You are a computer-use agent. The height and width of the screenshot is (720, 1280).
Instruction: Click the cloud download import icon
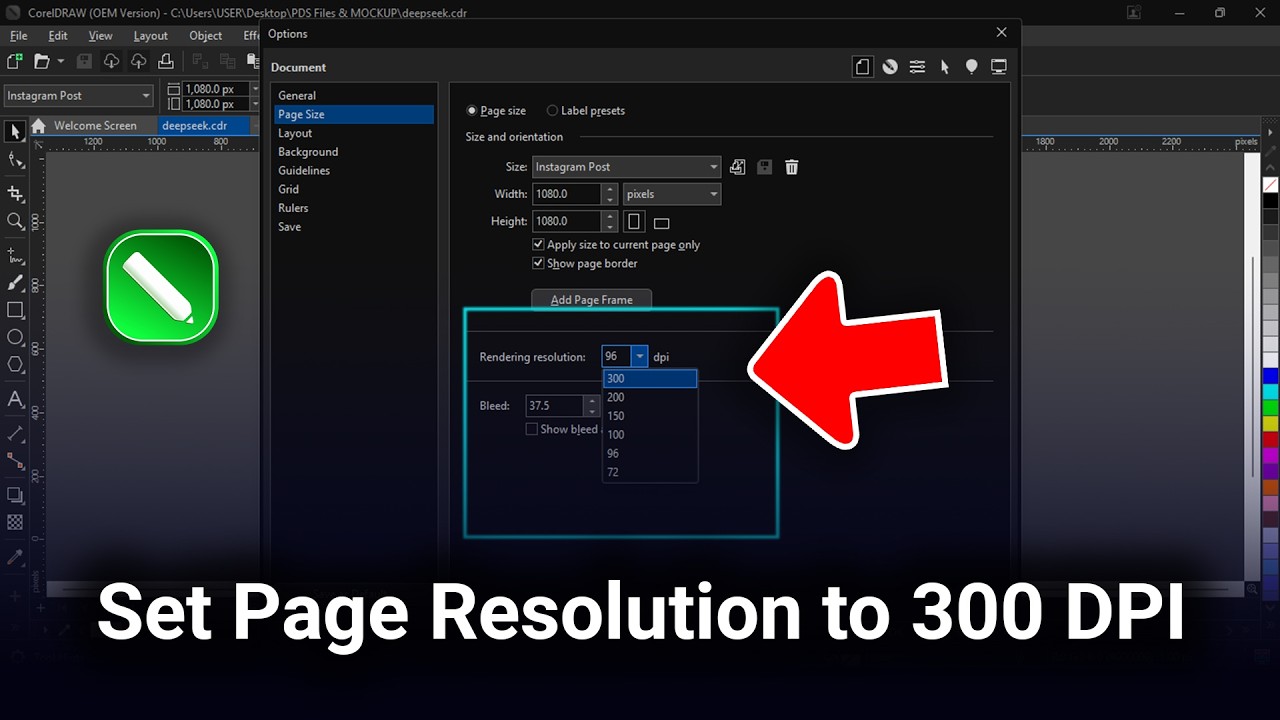tap(112, 62)
